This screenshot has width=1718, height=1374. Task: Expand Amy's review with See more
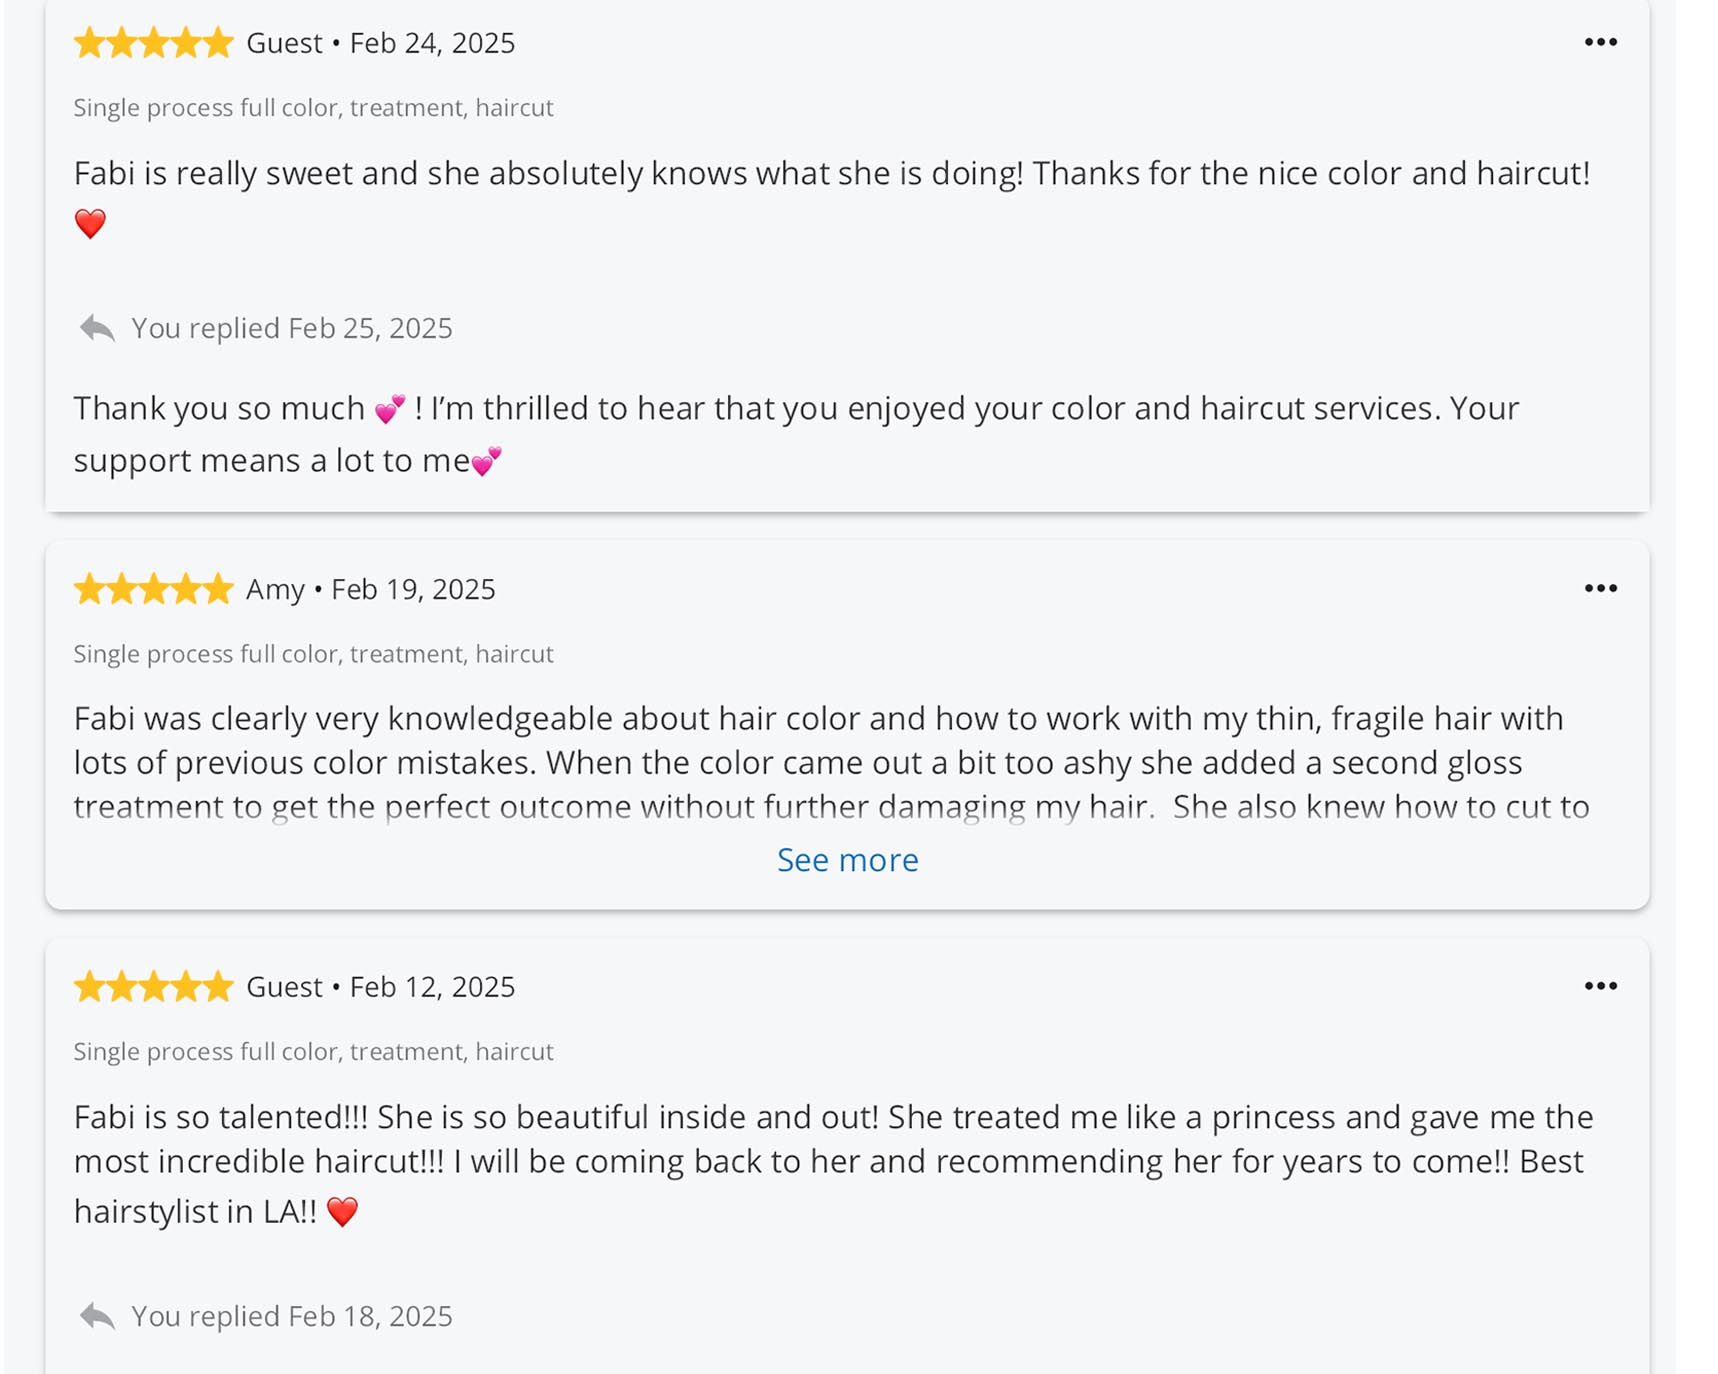847,860
